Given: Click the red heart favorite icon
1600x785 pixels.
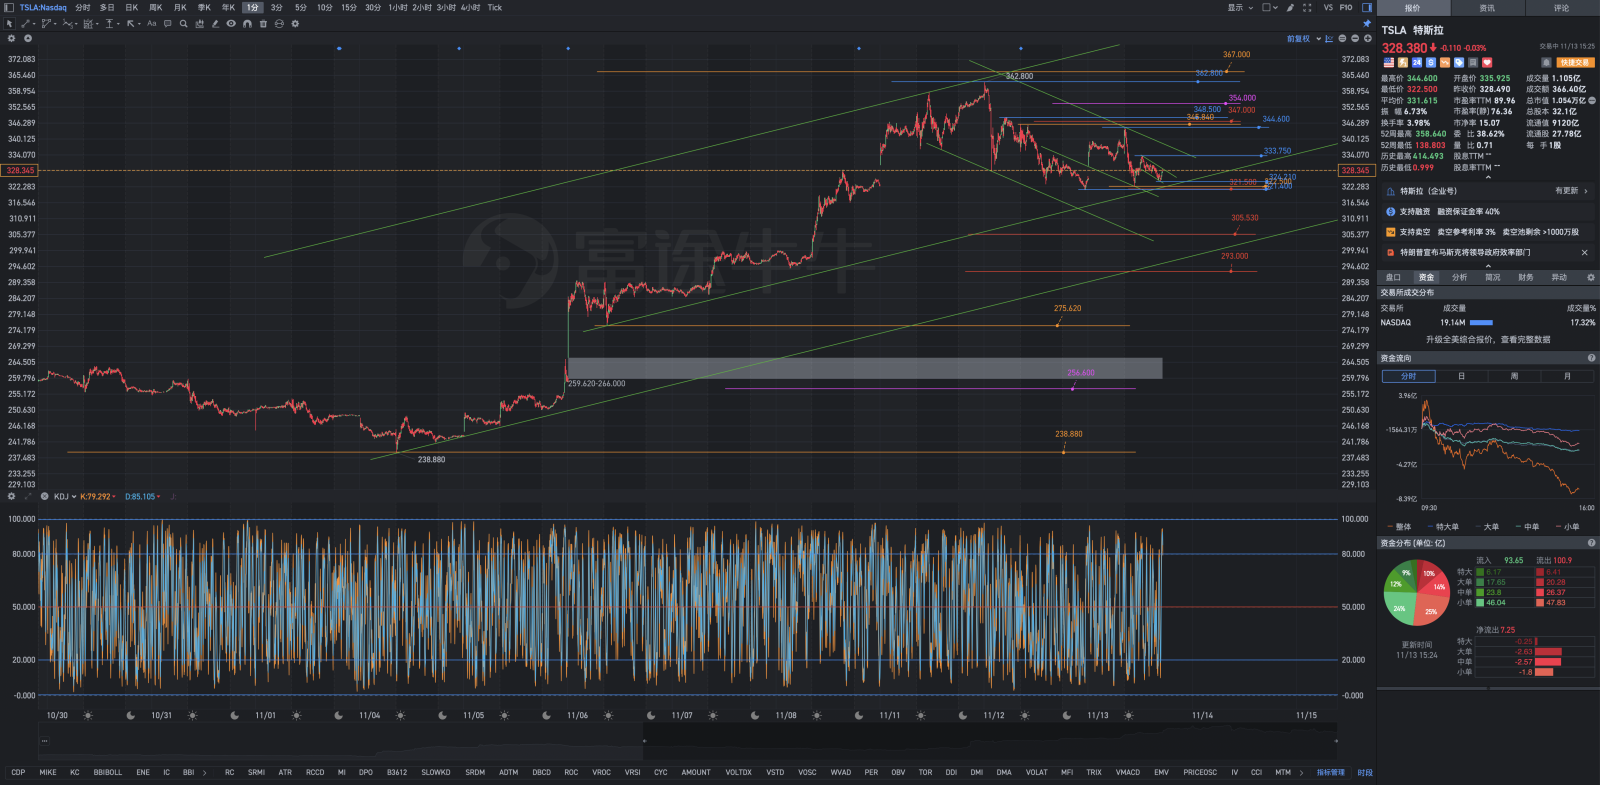Looking at the screenshot, I should click(1487, 62).
